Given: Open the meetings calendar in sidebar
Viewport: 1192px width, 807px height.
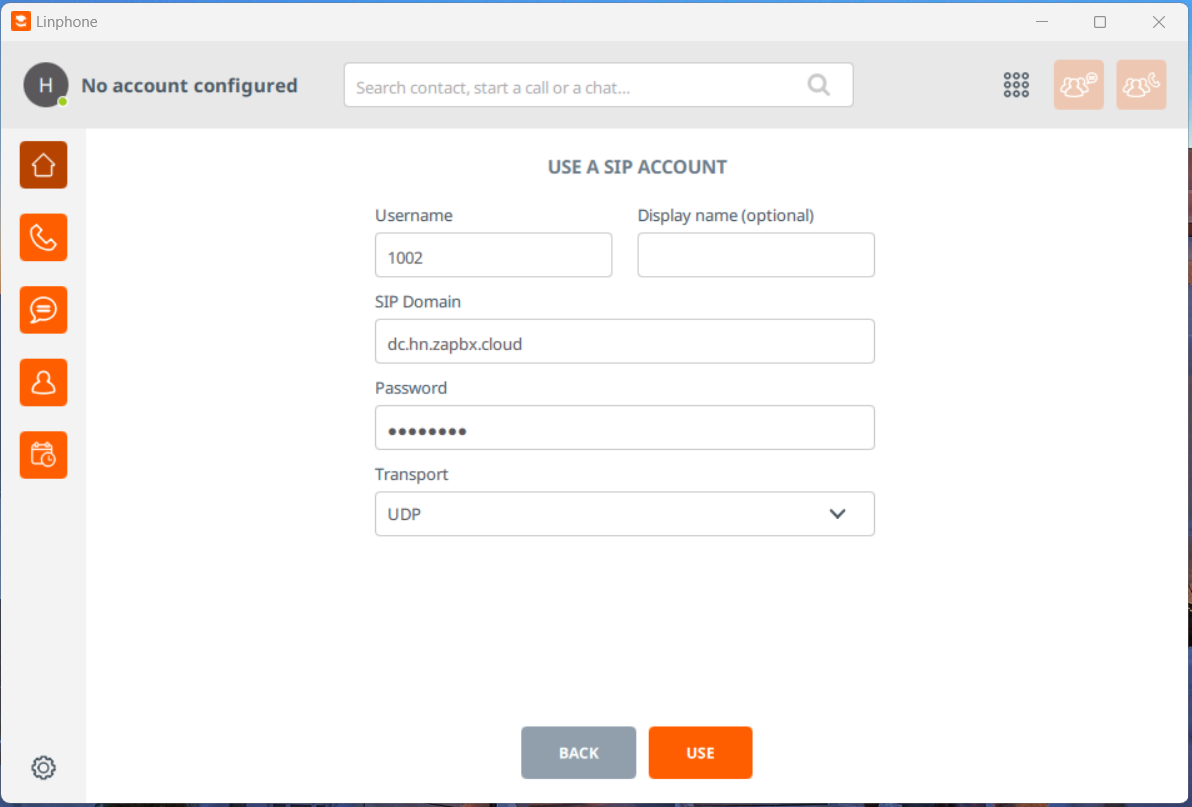Looking at the screenshot, I should (x=43, y=455).
